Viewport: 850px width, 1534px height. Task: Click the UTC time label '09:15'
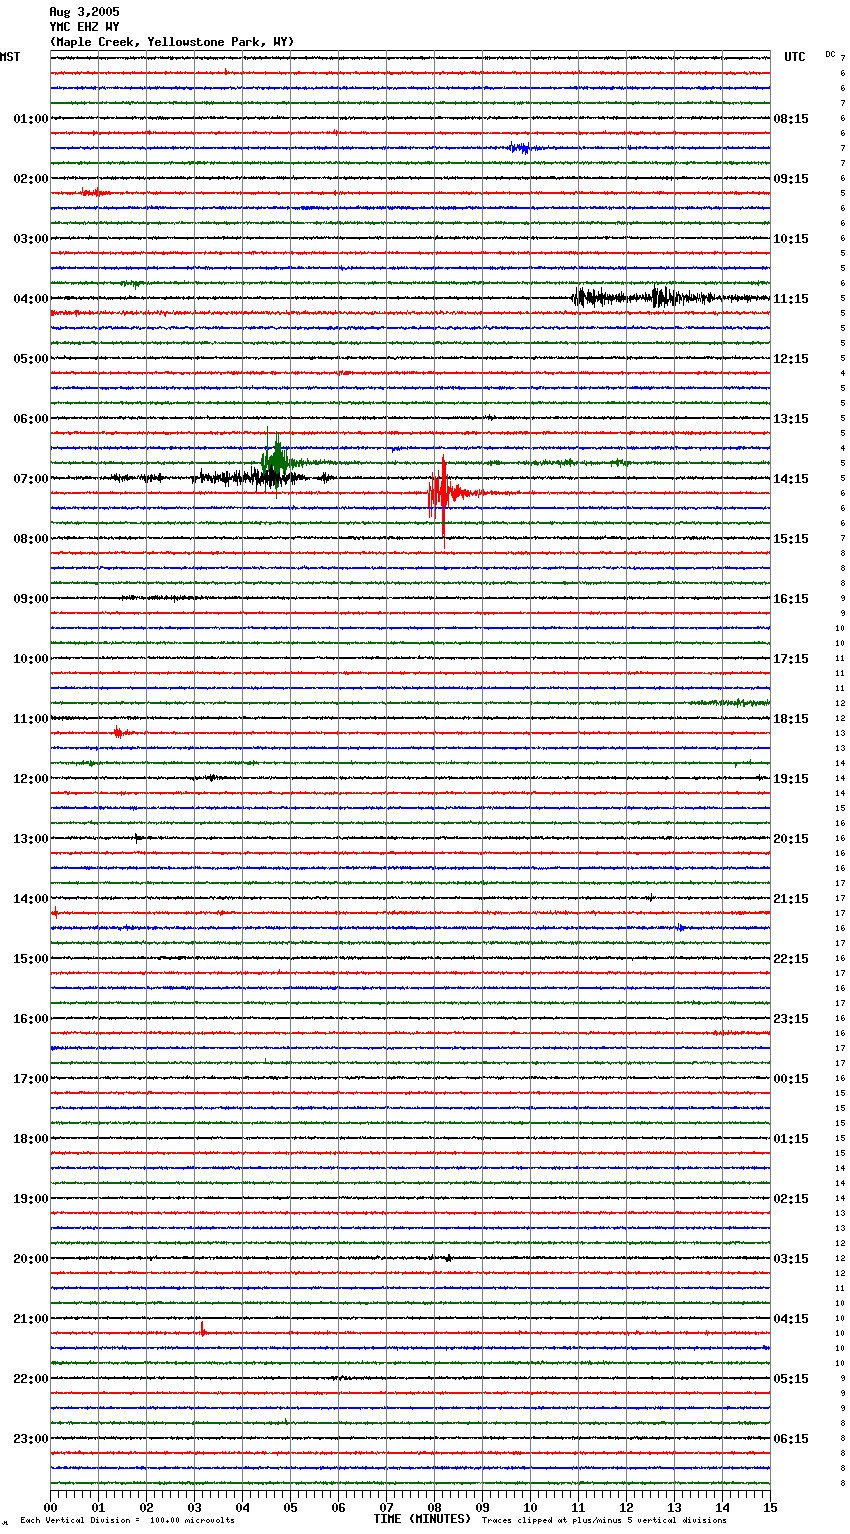point(791,179)
